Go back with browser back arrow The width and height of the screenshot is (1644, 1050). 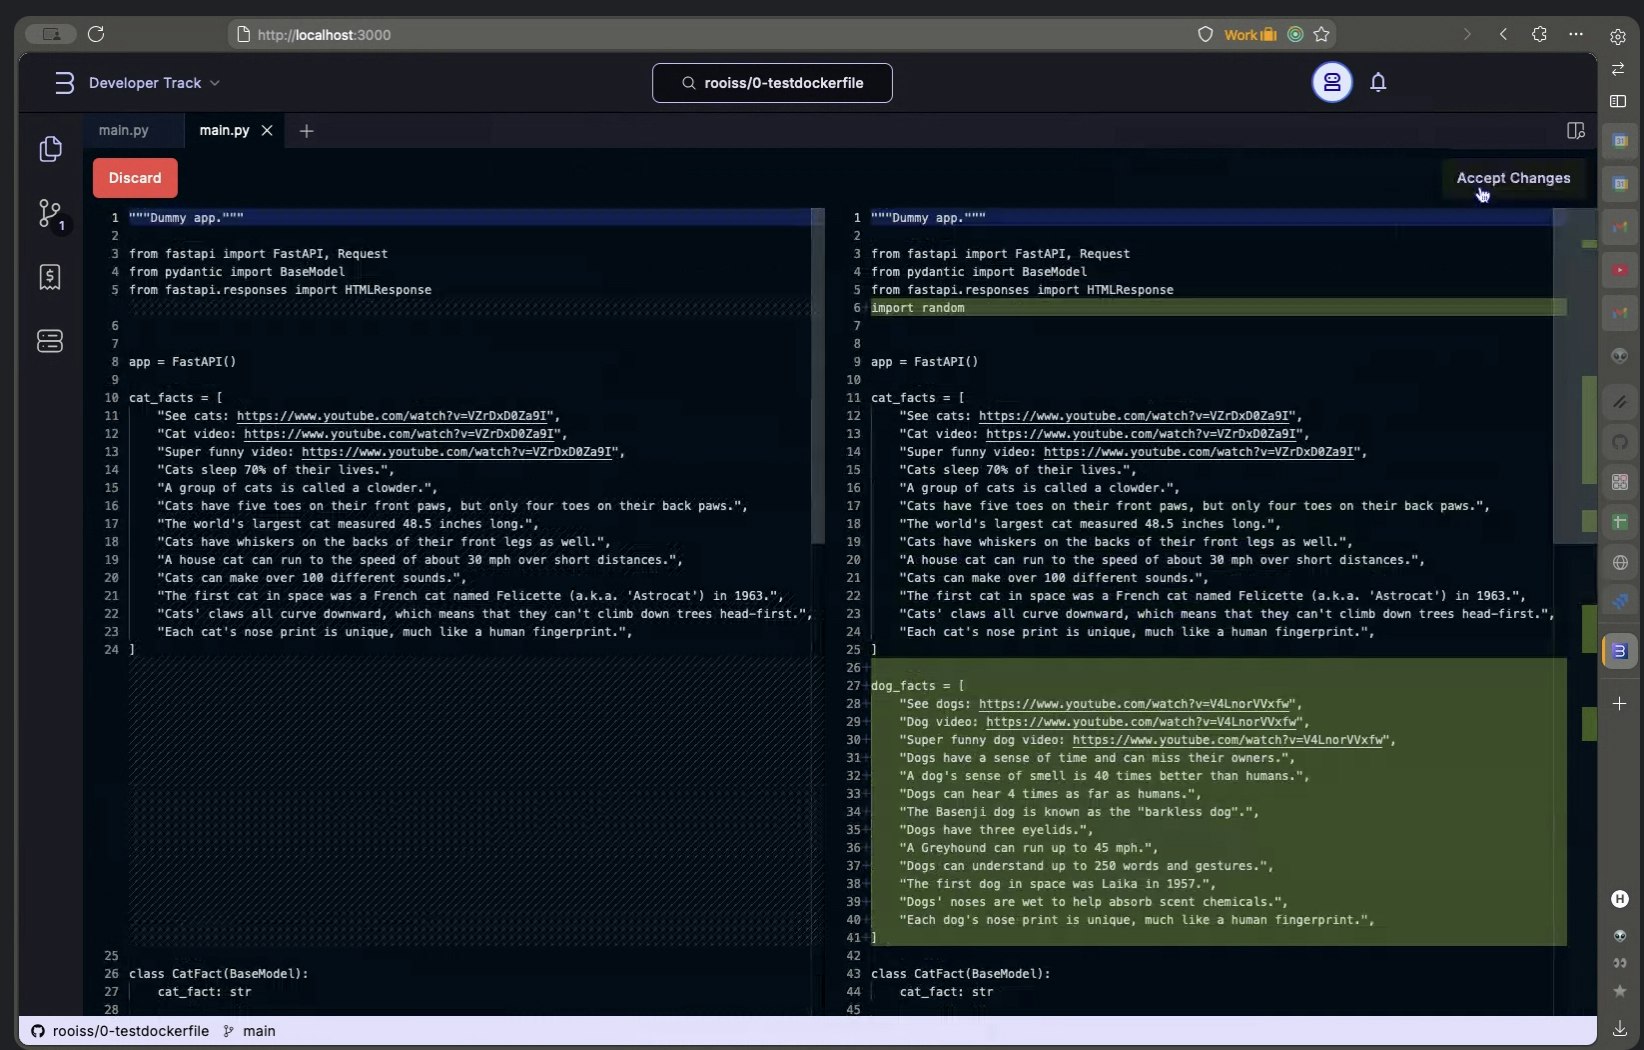pos(1503,34)
